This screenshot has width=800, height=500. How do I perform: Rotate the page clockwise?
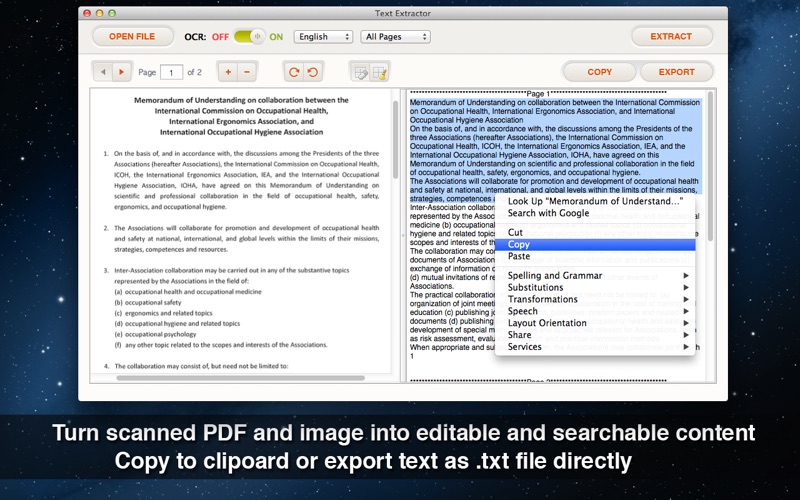[x=294, y=72]
